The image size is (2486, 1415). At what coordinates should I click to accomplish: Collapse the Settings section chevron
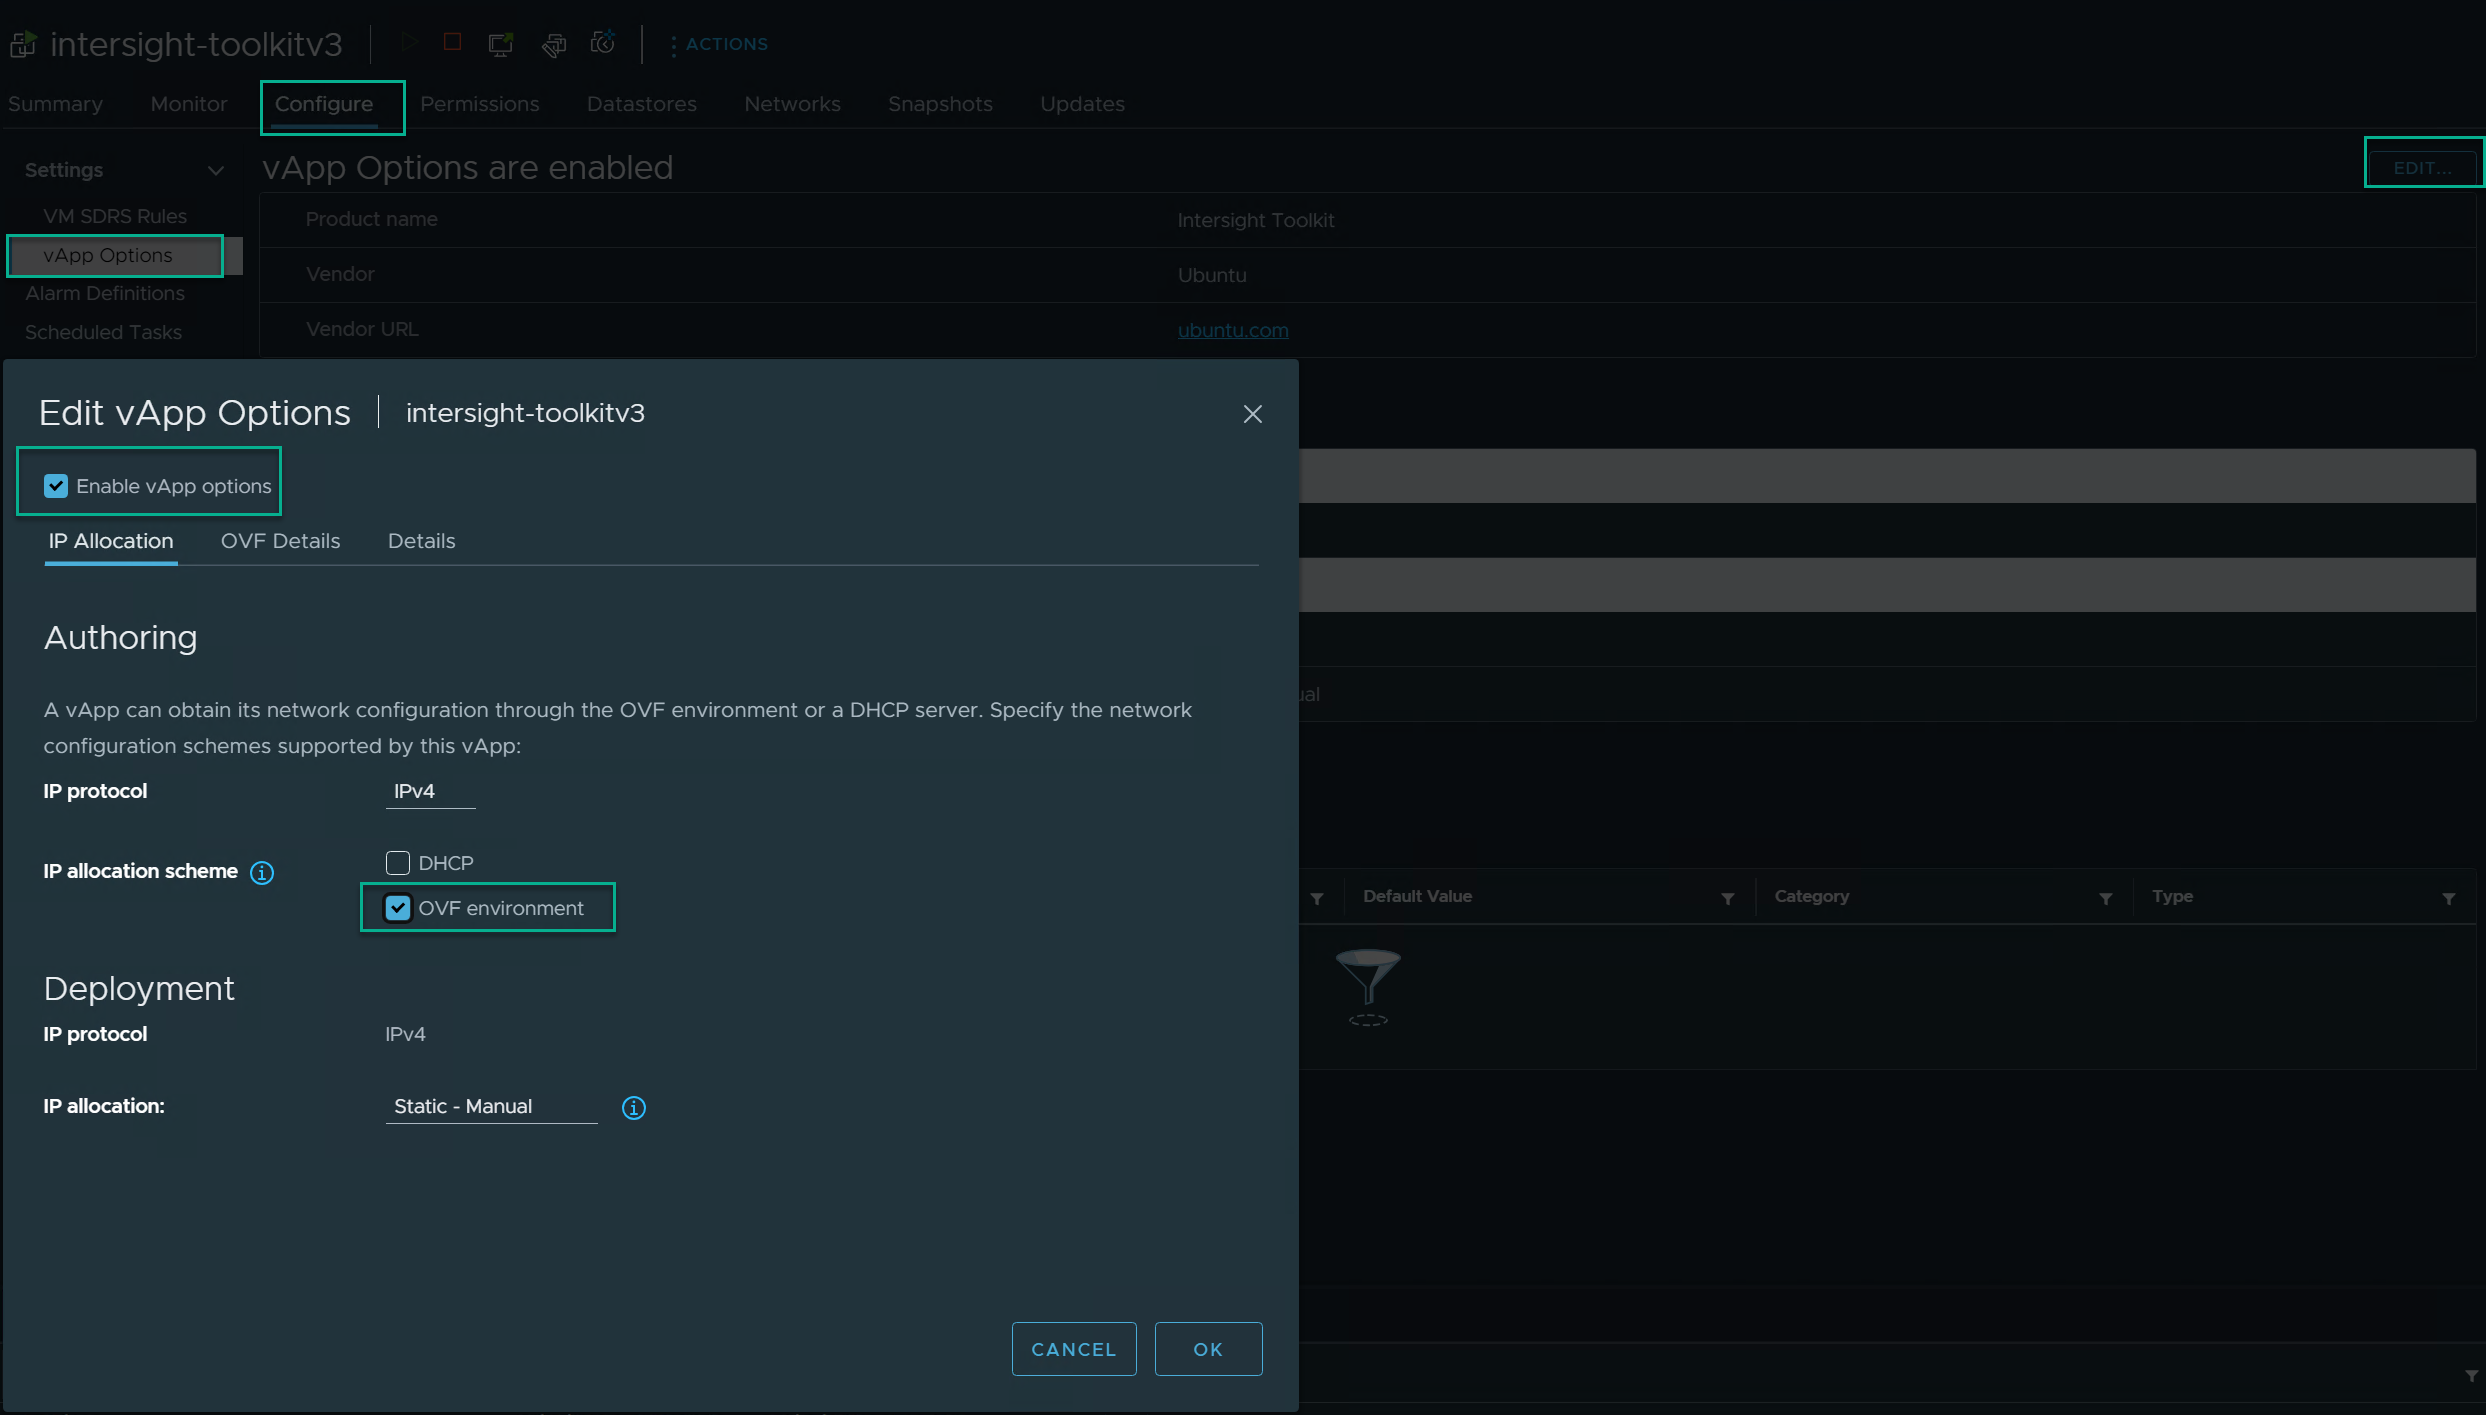click(x=215, y=171)
